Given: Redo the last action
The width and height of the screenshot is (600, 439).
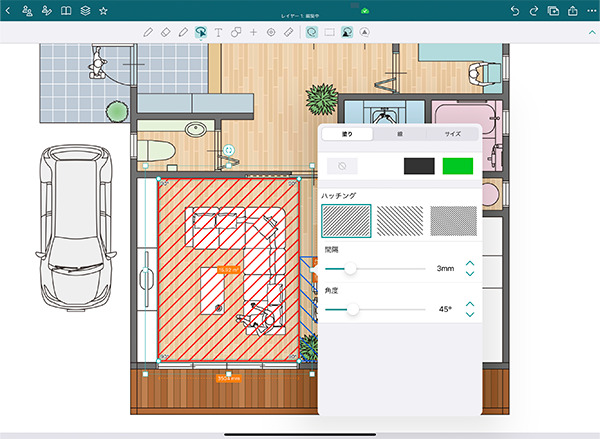Looking at the screenshot, I should (x=535, y=10).
